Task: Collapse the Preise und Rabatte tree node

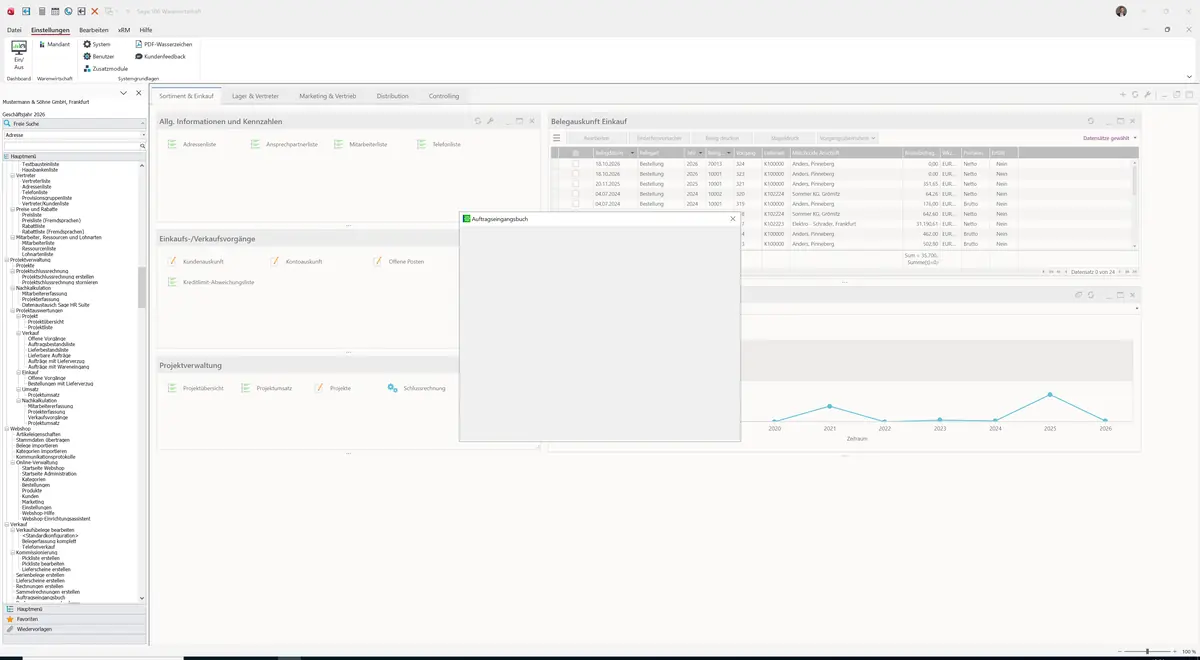Action: [x=13, y=207]
